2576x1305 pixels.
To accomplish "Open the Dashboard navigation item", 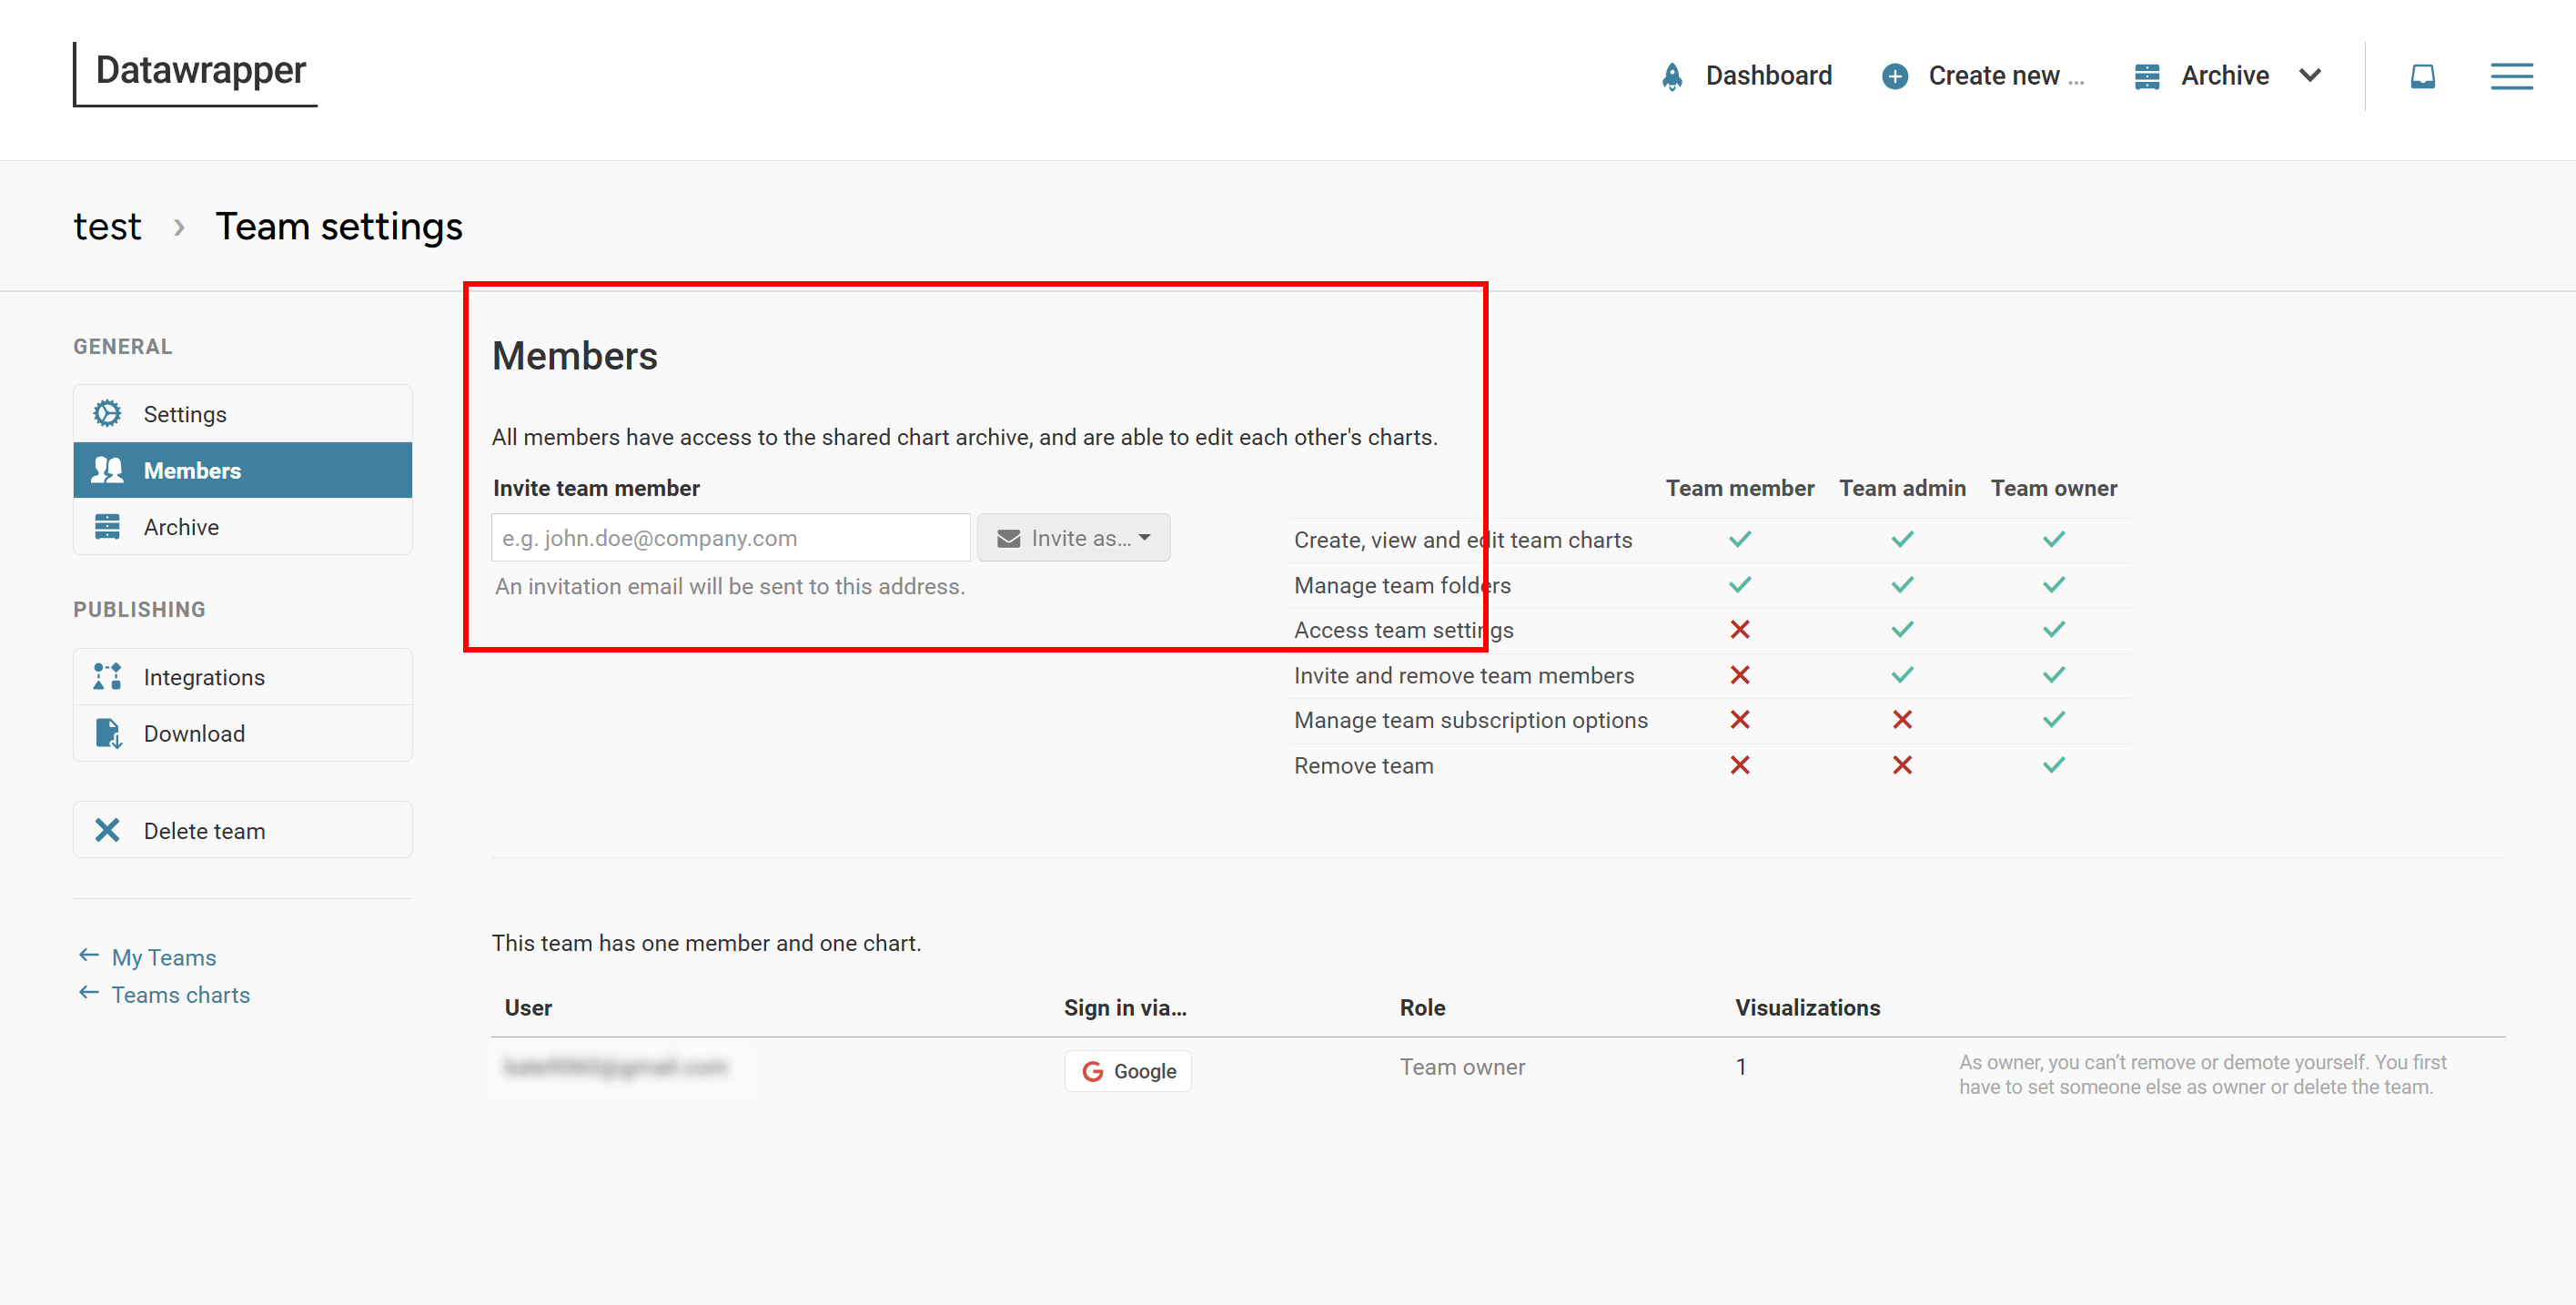I will click(1767, 76).
